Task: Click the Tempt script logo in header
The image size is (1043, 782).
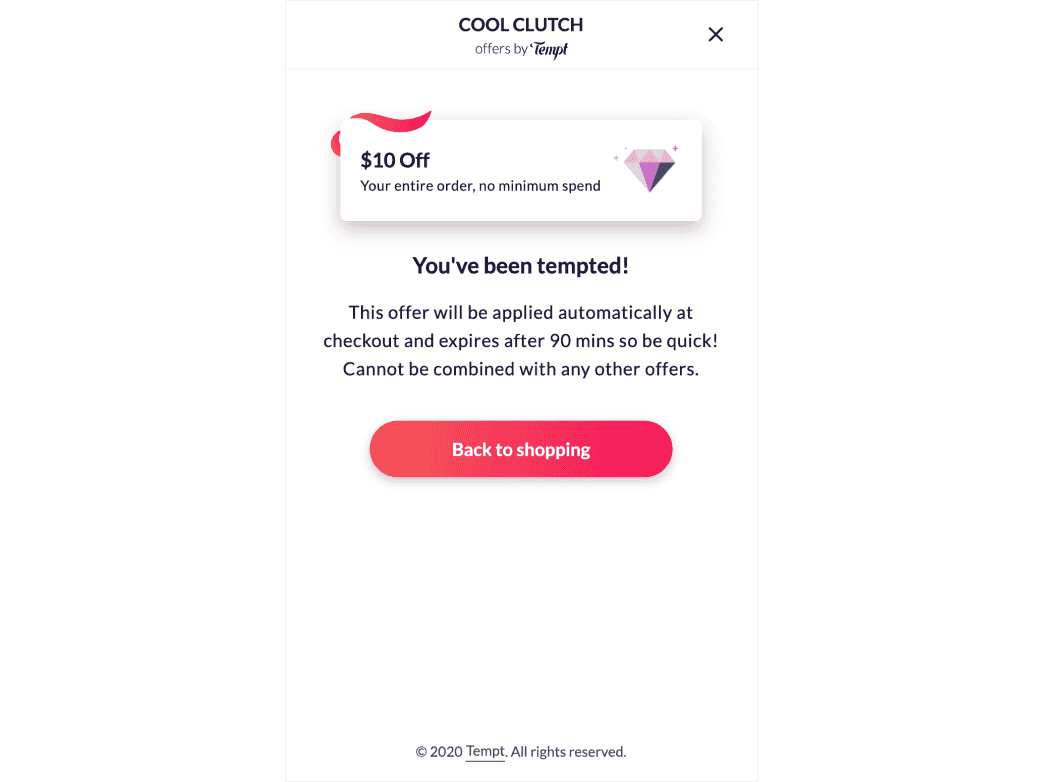Action: (550, 50)
